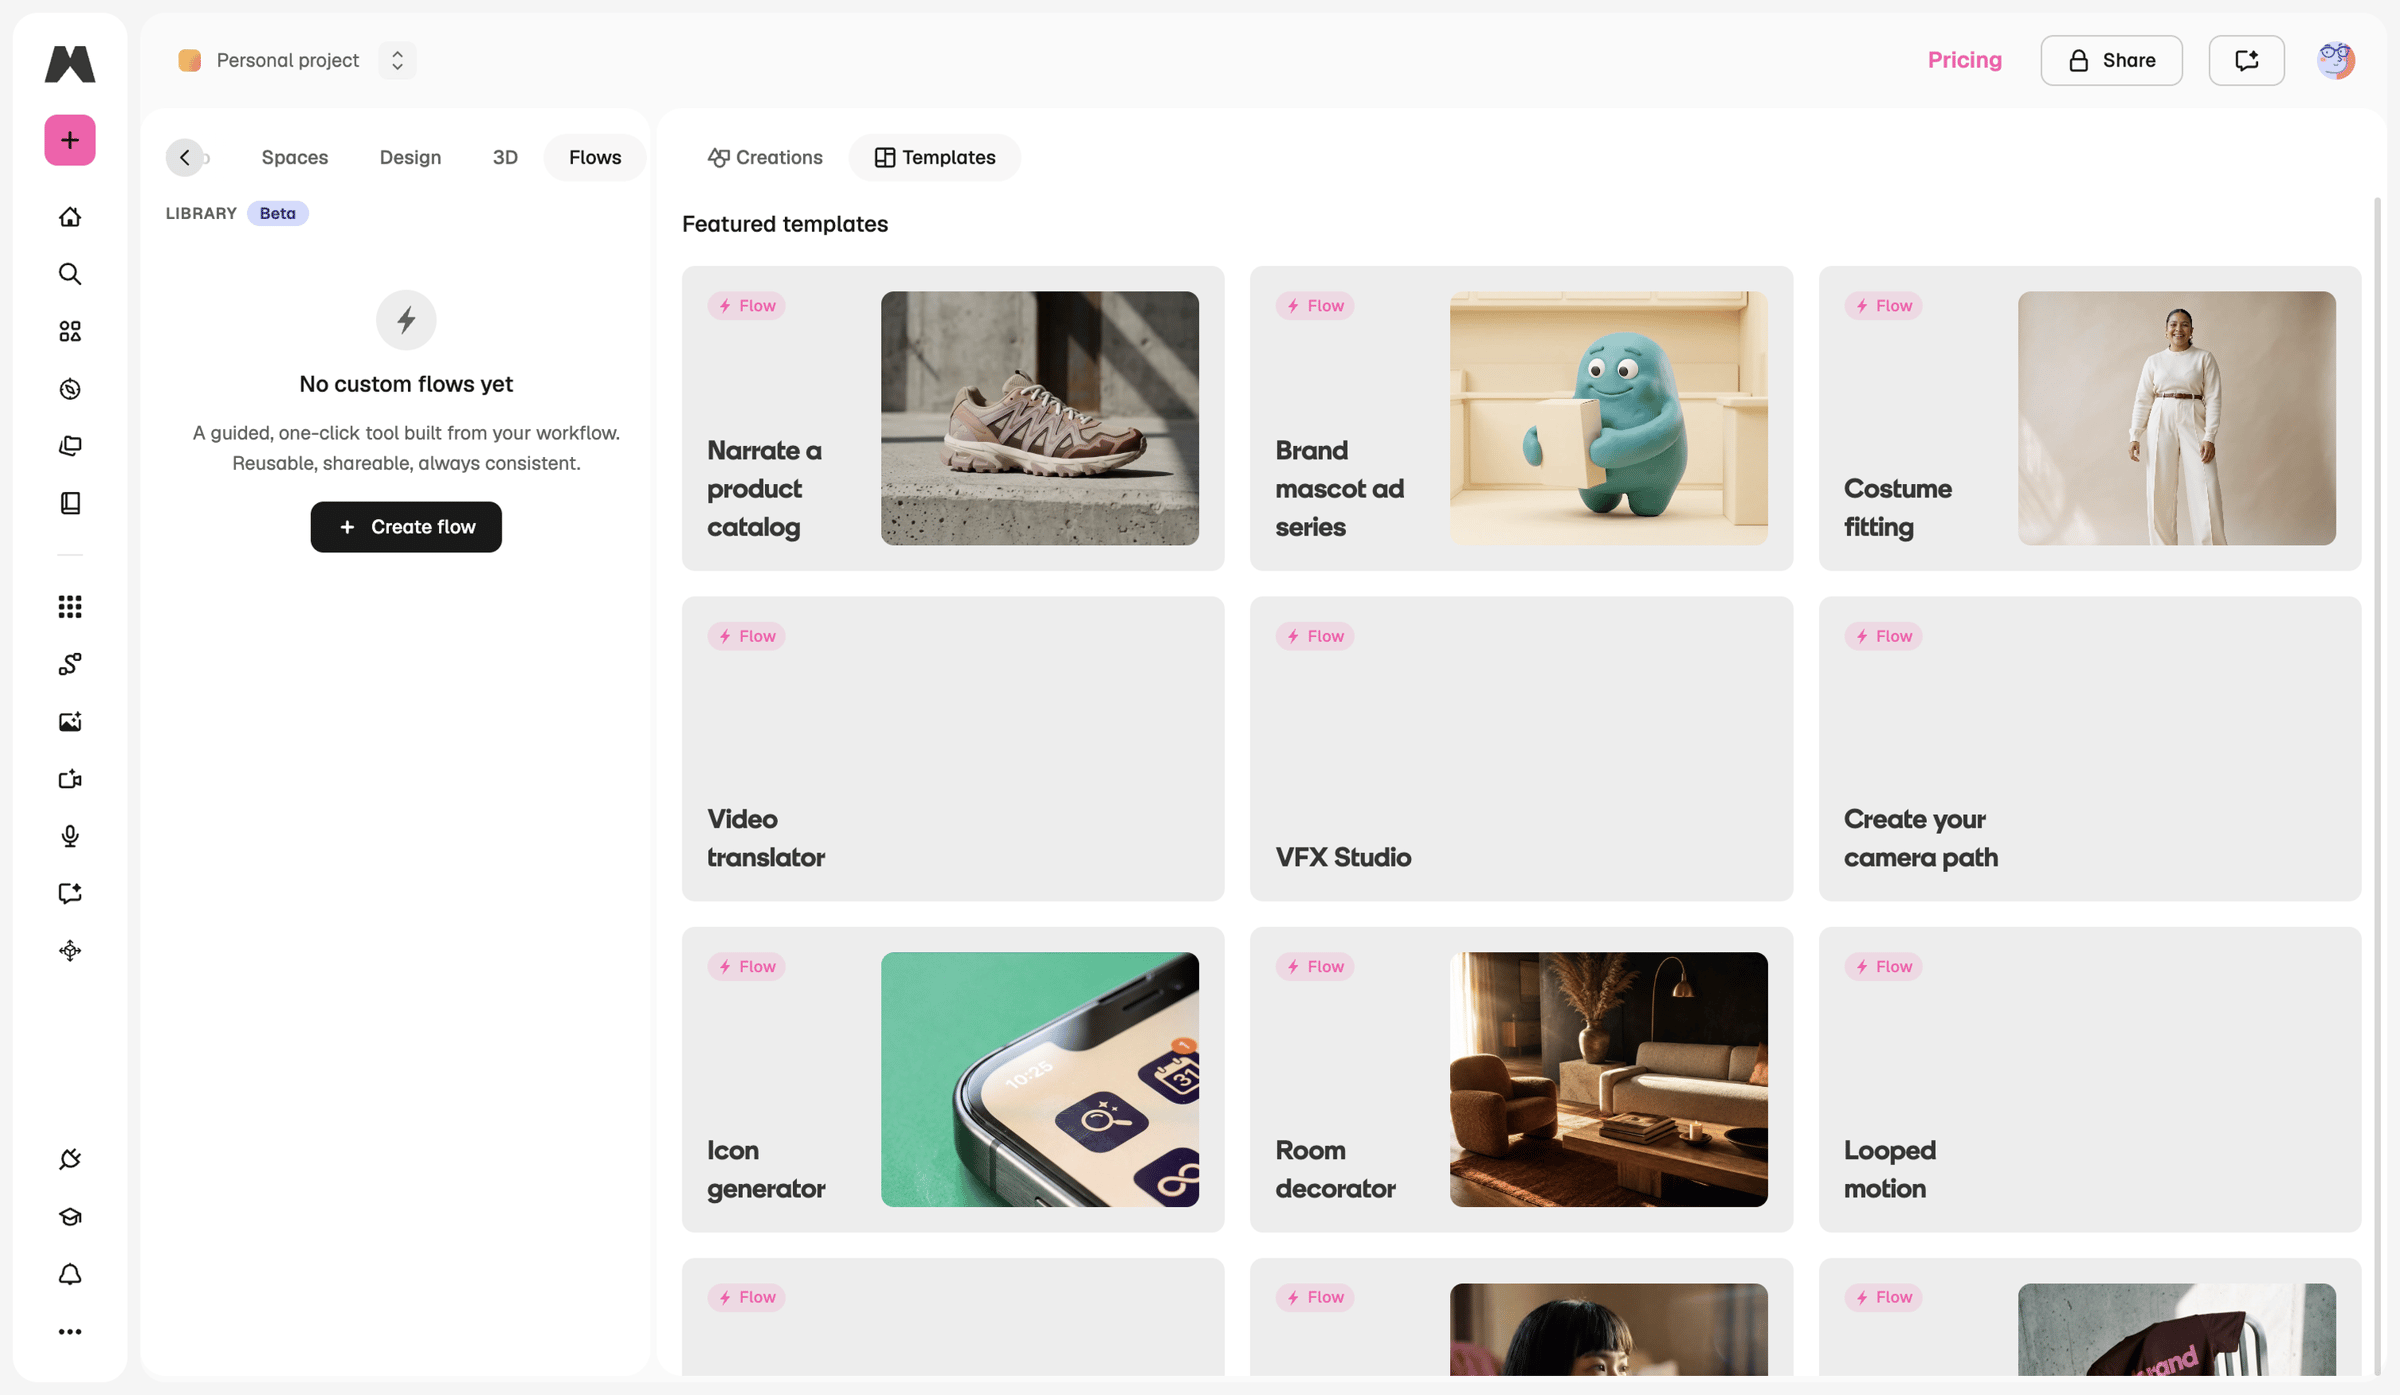Open search with the magnifier icon
Screen dimensions: 2400x1395
[x=70, y=274]
